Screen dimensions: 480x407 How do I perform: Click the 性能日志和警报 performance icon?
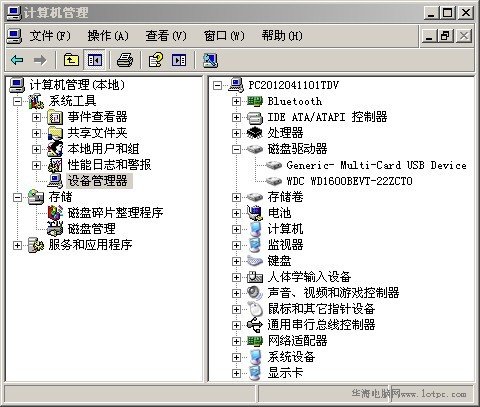(x=55, y=165)
